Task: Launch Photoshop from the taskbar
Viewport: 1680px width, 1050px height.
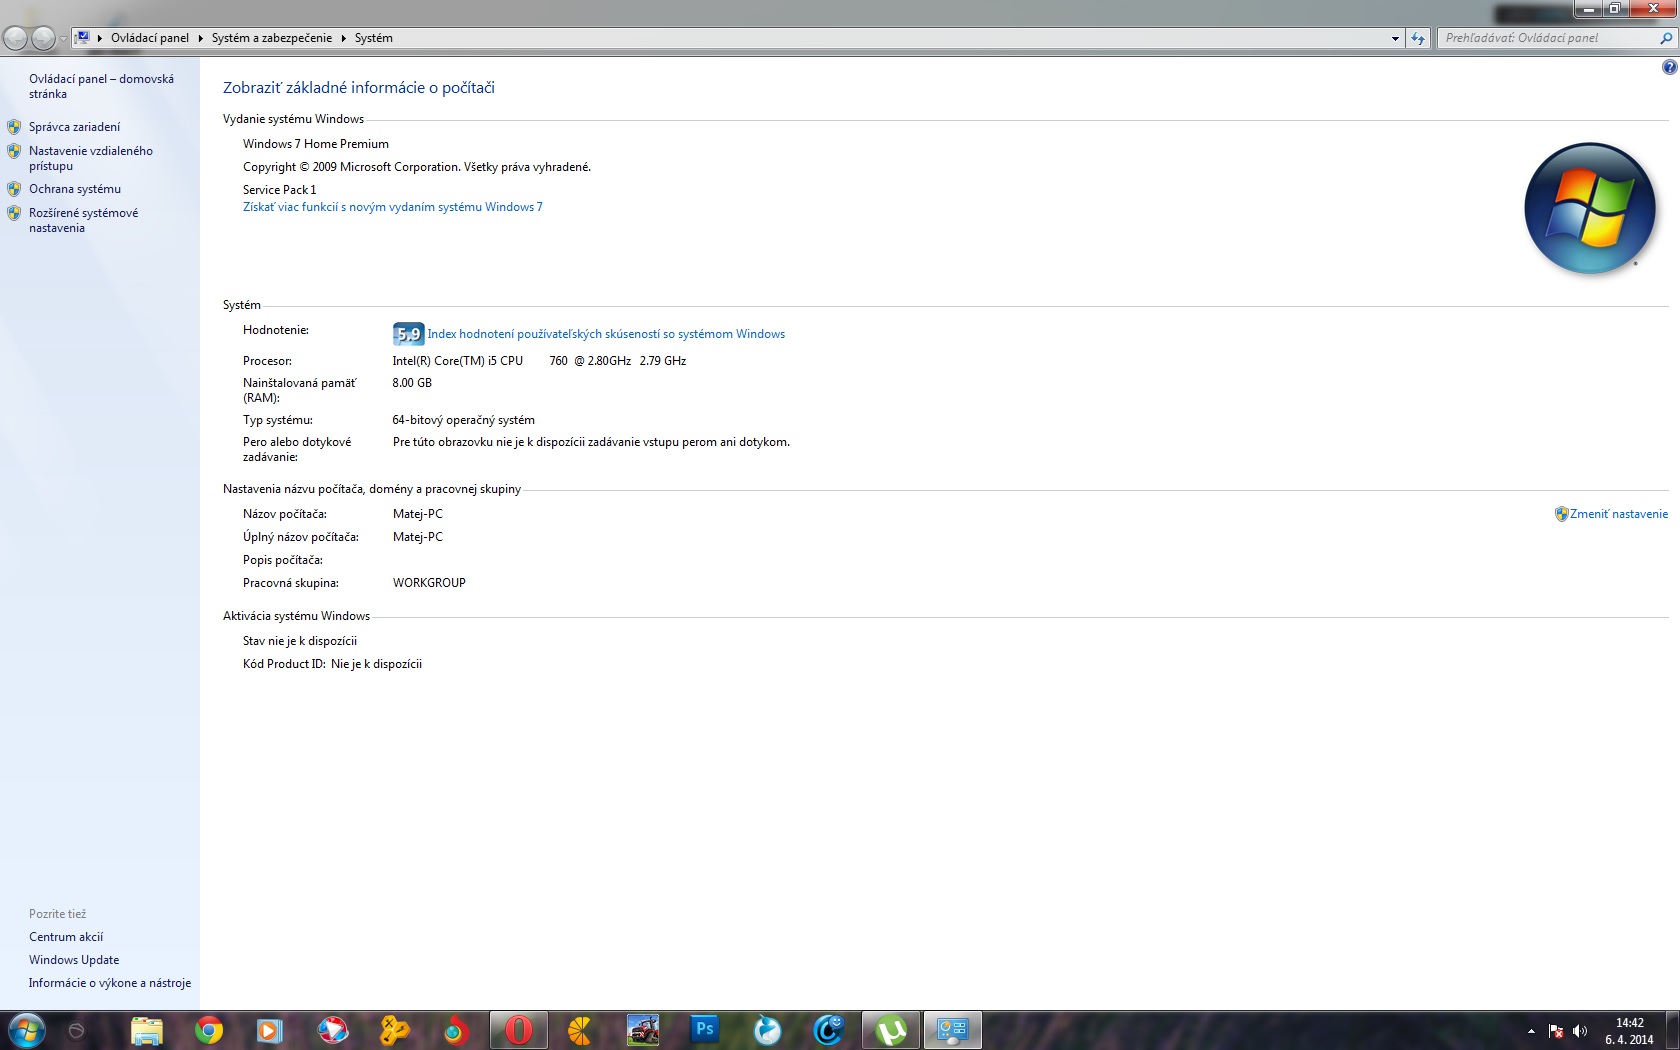Action: 705,1029
